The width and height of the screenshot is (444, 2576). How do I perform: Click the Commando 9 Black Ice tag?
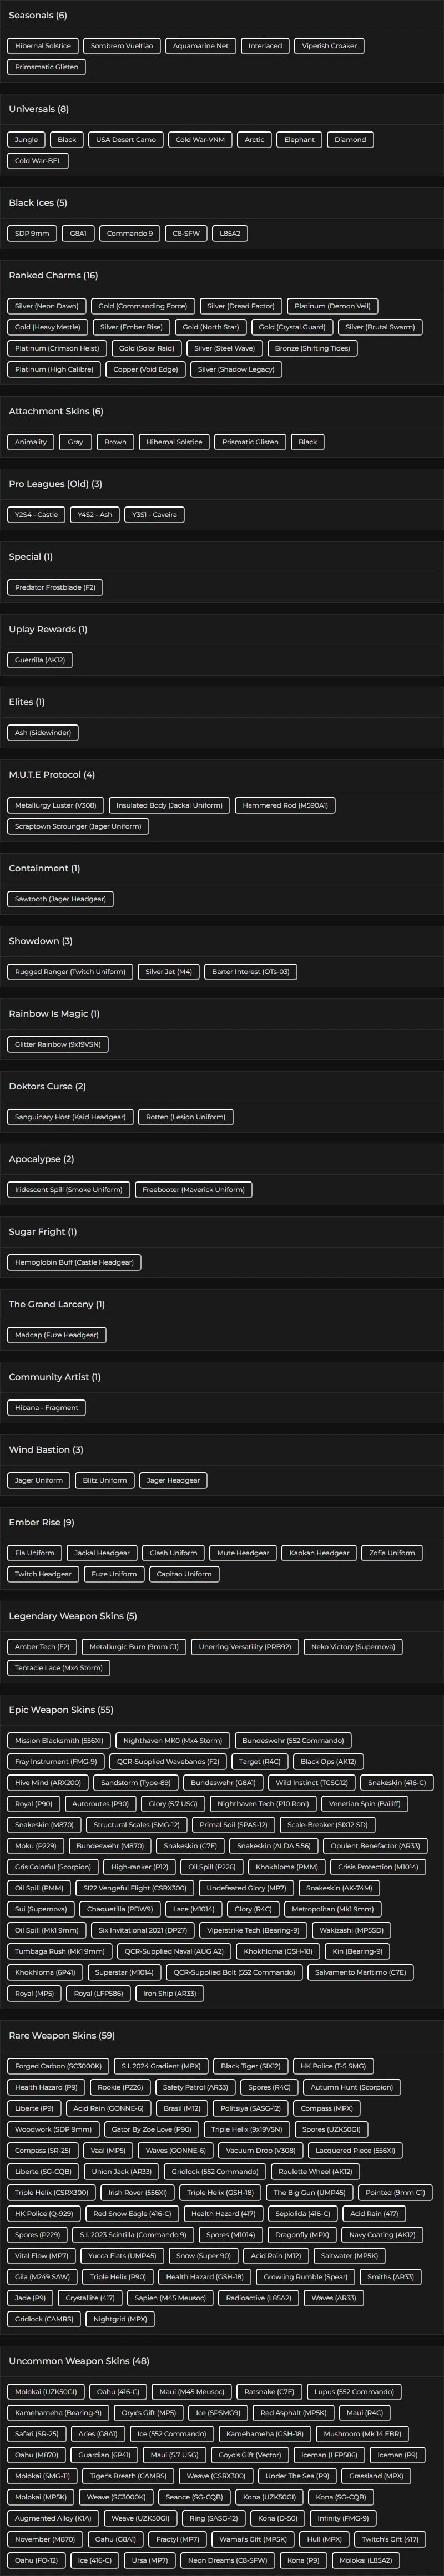click(130, 233)
